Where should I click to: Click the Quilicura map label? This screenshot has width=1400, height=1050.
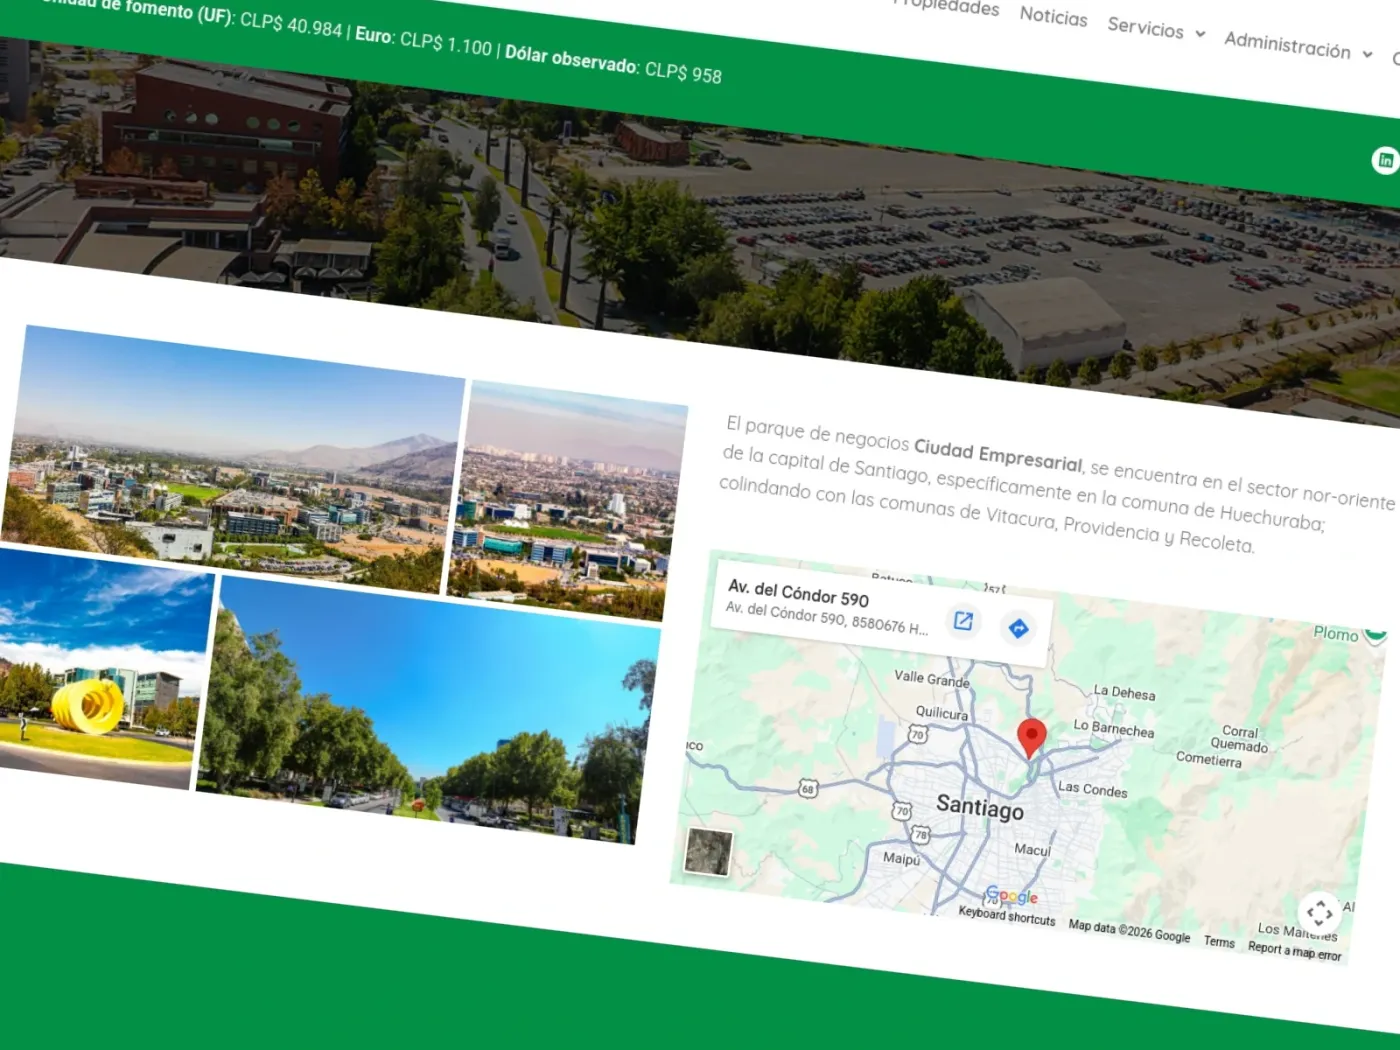pyautogui.click(x=942, y=713)
